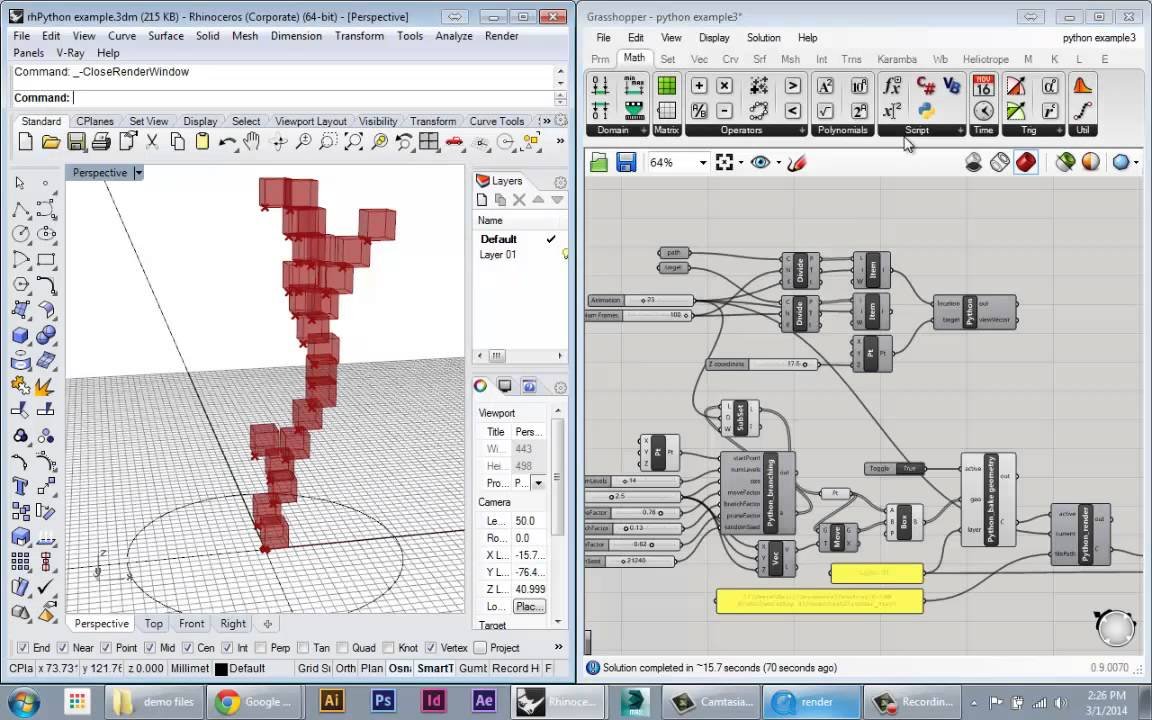Image resolution: width=1152 pixels, height=720 pixels.
Task: Click Grasshopper zoom extents icon
Action: (x=724, y=162)
